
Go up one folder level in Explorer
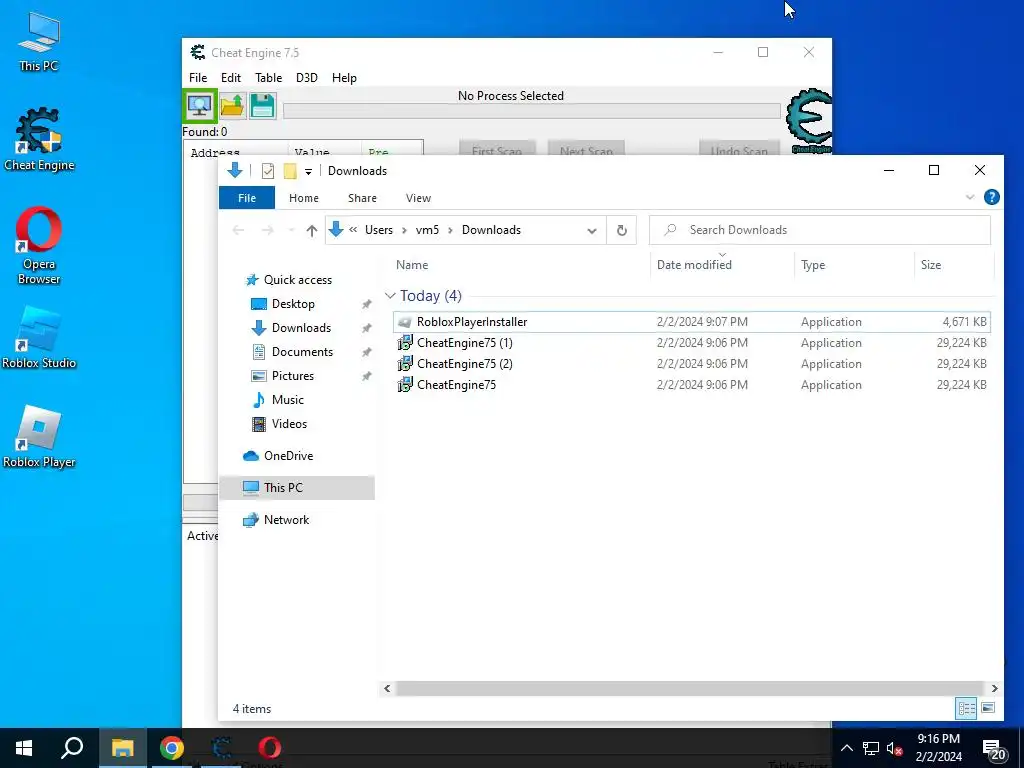pos(312,230)
